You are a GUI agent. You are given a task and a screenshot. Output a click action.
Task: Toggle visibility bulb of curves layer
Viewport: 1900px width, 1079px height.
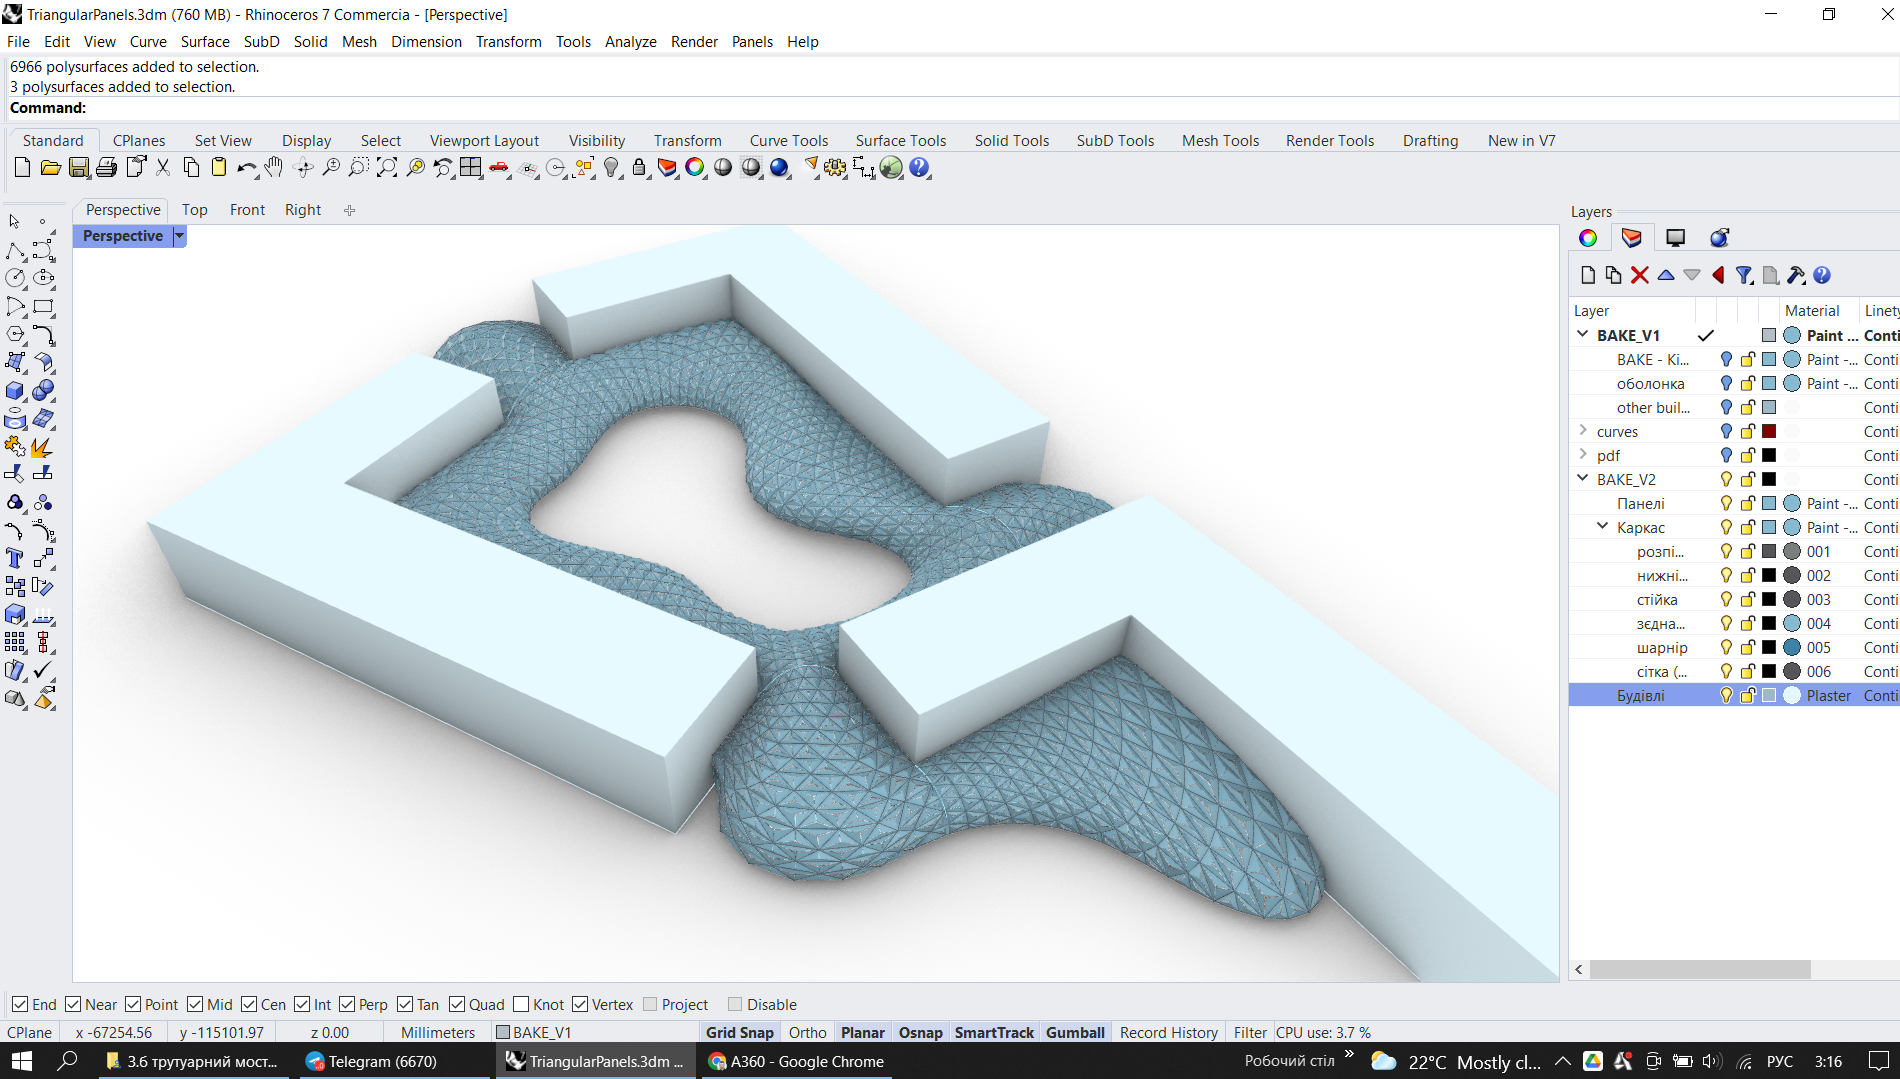pyautogui.click(x=1726, y=431)
